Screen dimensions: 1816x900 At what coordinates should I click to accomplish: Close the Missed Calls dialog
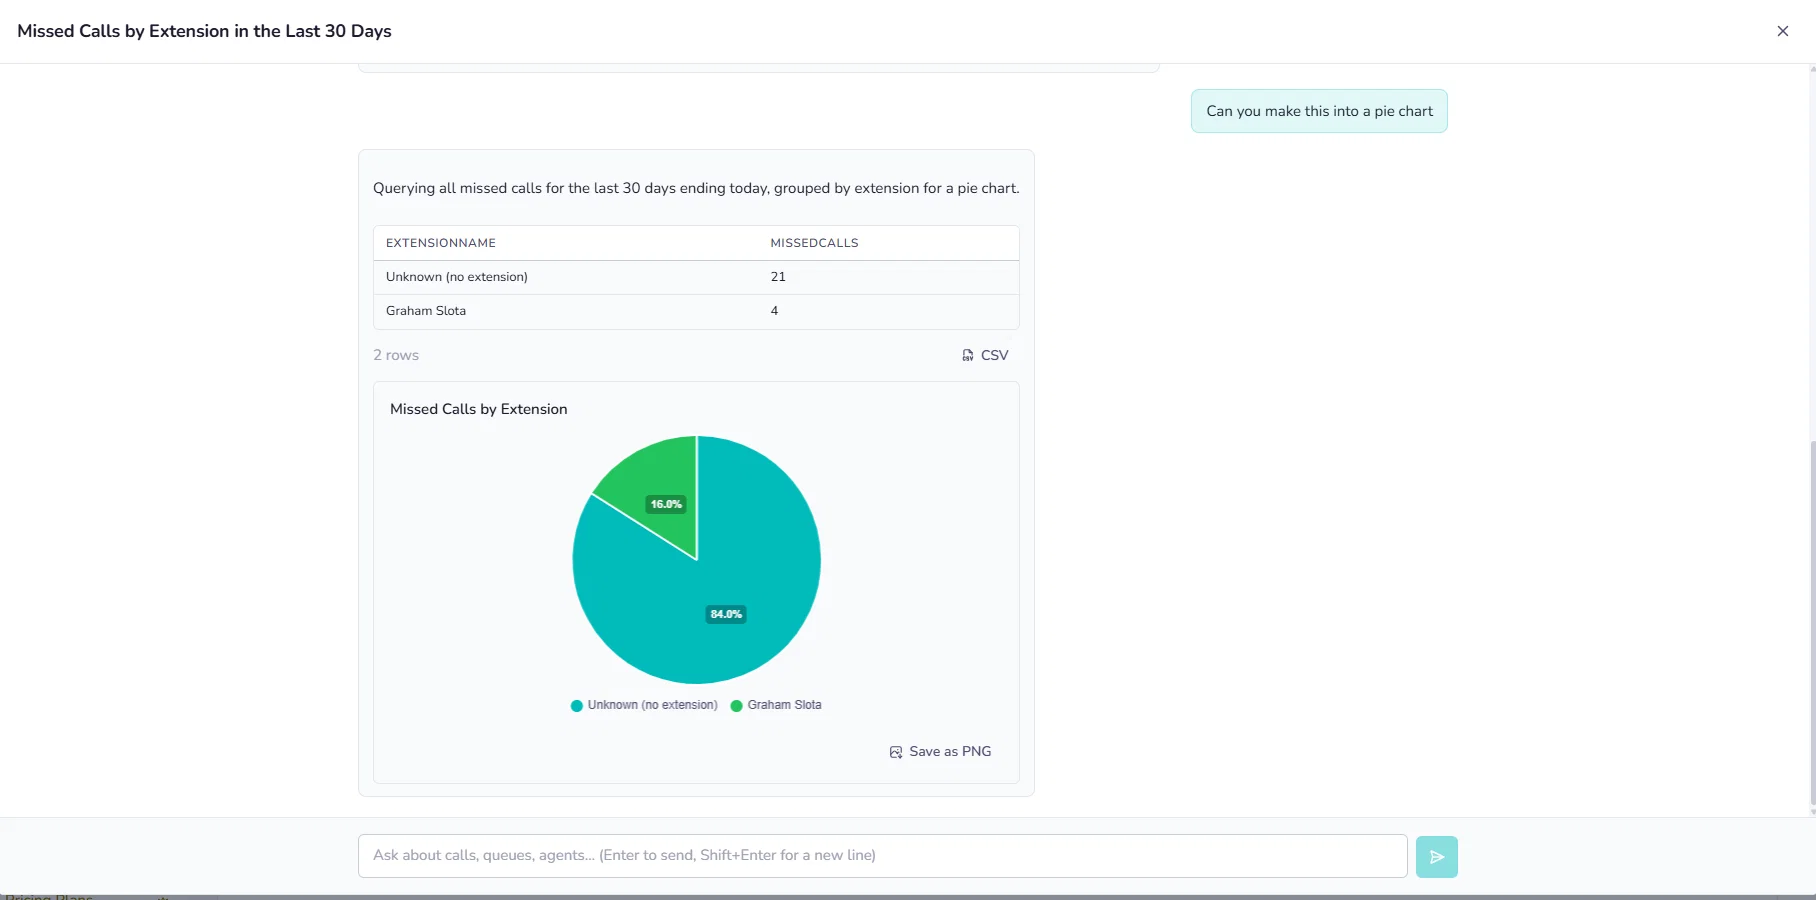[1782, 31]
